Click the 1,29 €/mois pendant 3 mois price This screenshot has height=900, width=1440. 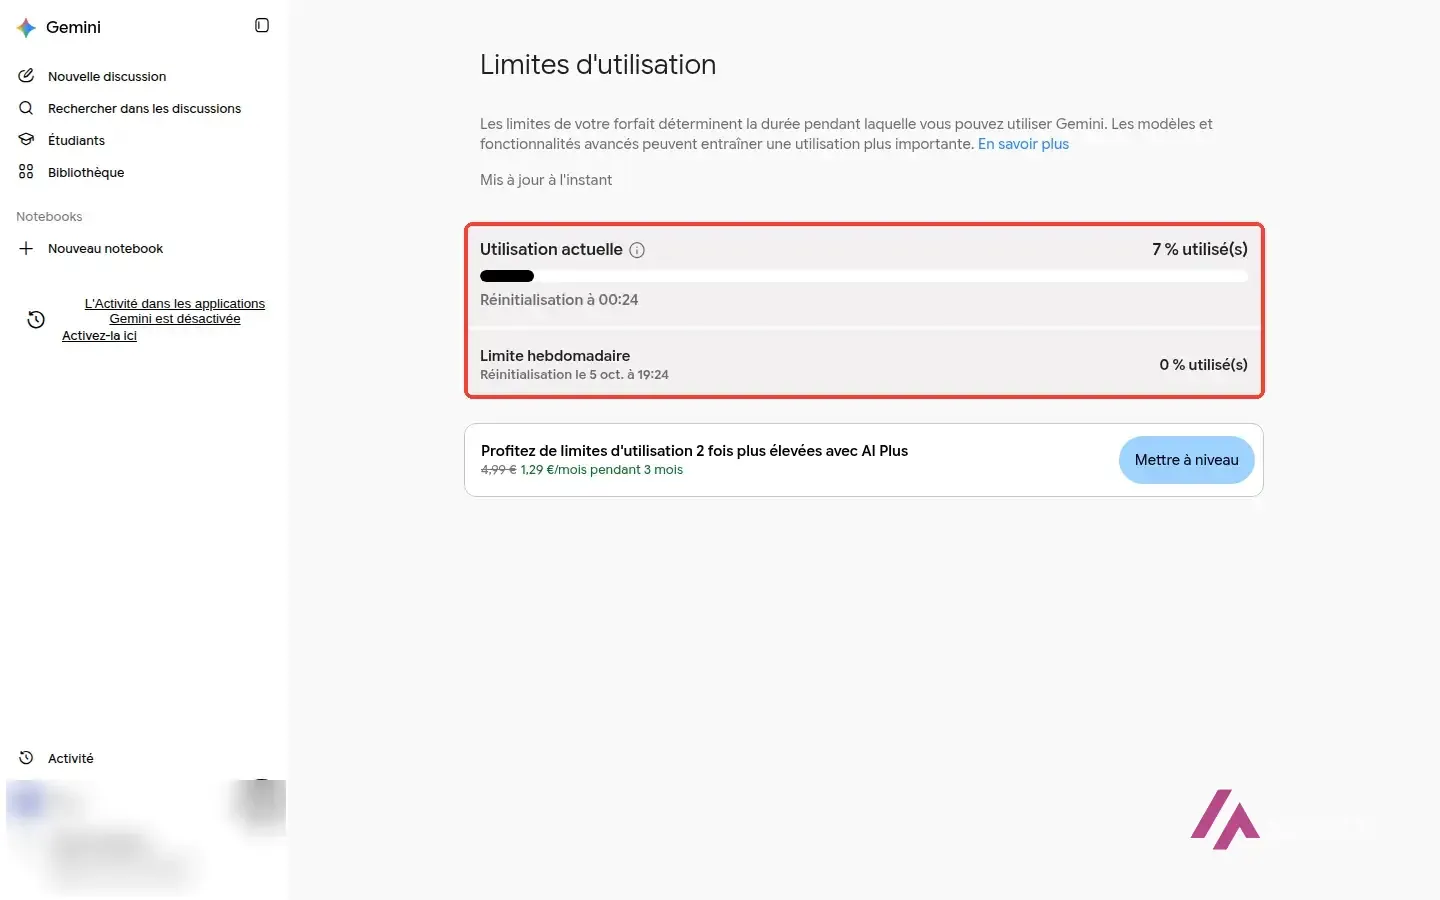pos(601,470)
